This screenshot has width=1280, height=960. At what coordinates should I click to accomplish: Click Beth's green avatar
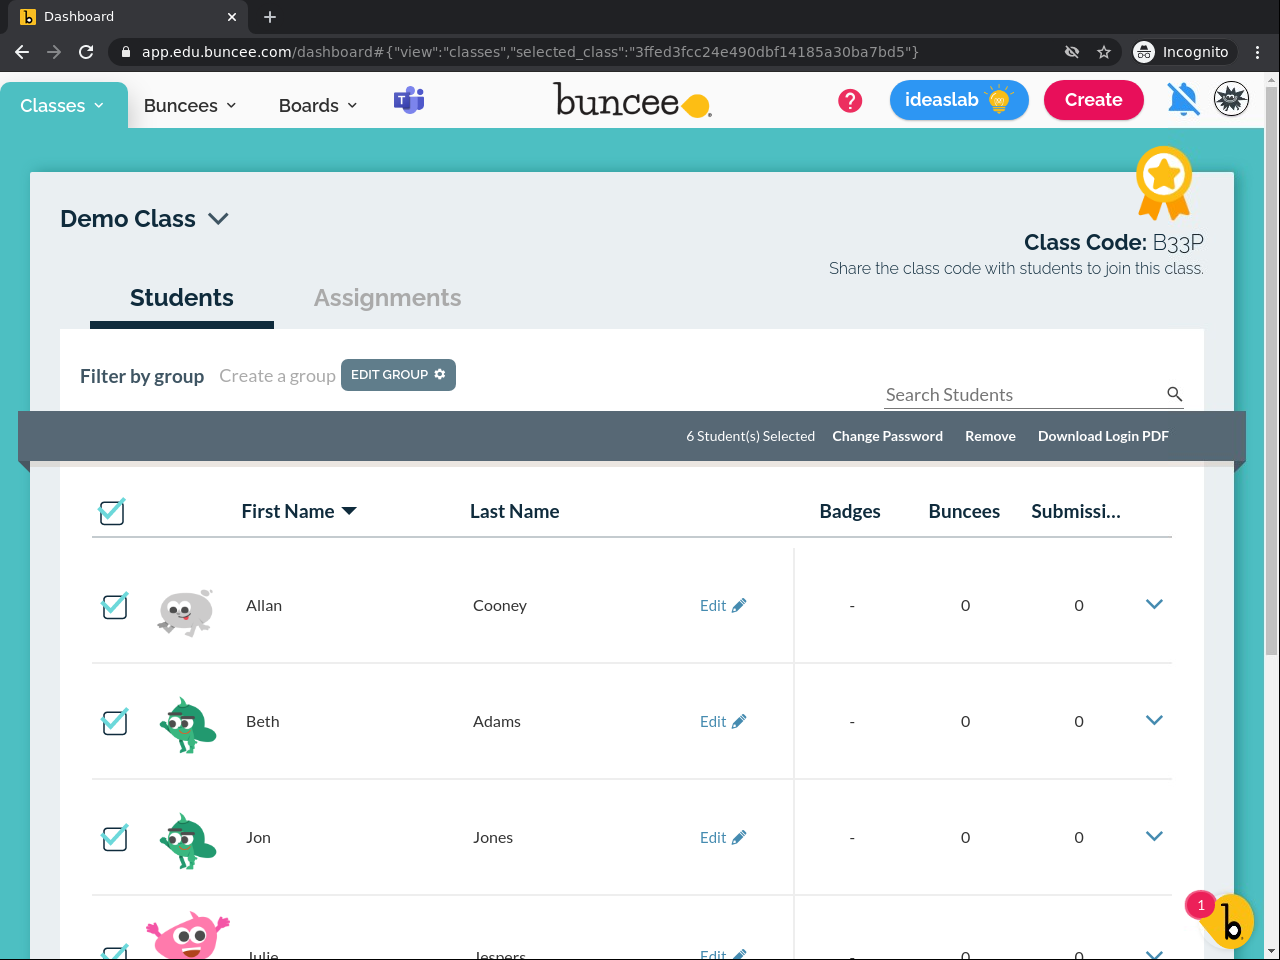[187, 725]
